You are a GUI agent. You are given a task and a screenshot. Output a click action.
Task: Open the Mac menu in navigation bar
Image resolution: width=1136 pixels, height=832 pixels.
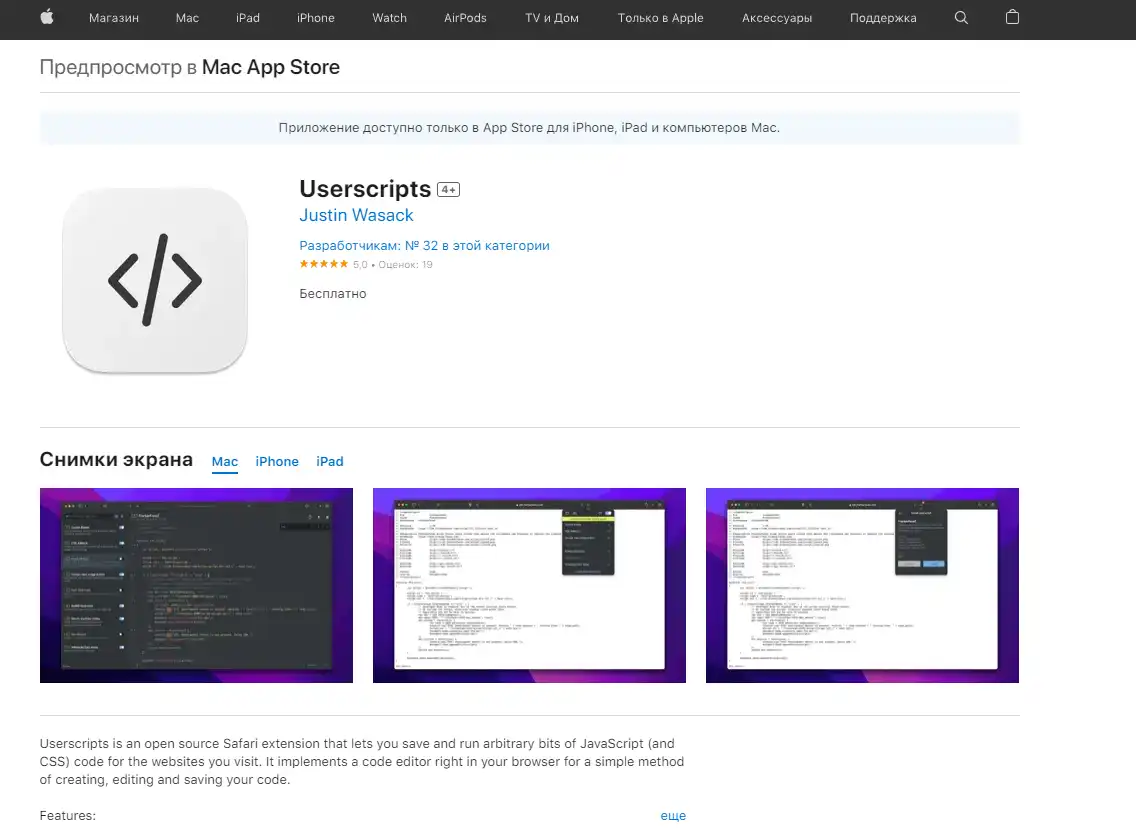point(187,17)
